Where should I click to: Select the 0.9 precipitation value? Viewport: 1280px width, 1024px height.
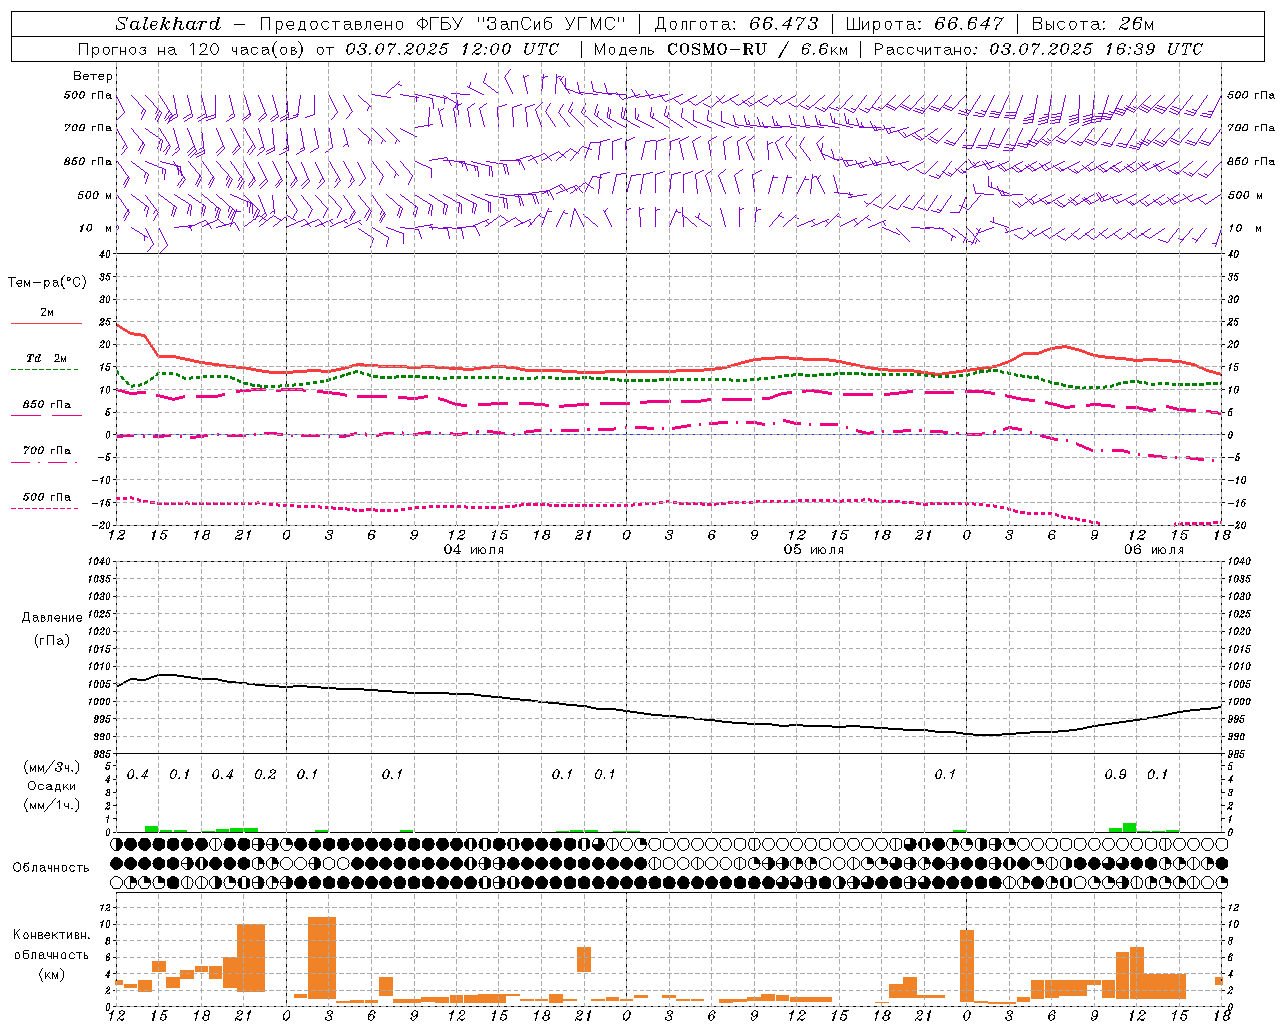pyautogui.click(x=1115, y=775)
